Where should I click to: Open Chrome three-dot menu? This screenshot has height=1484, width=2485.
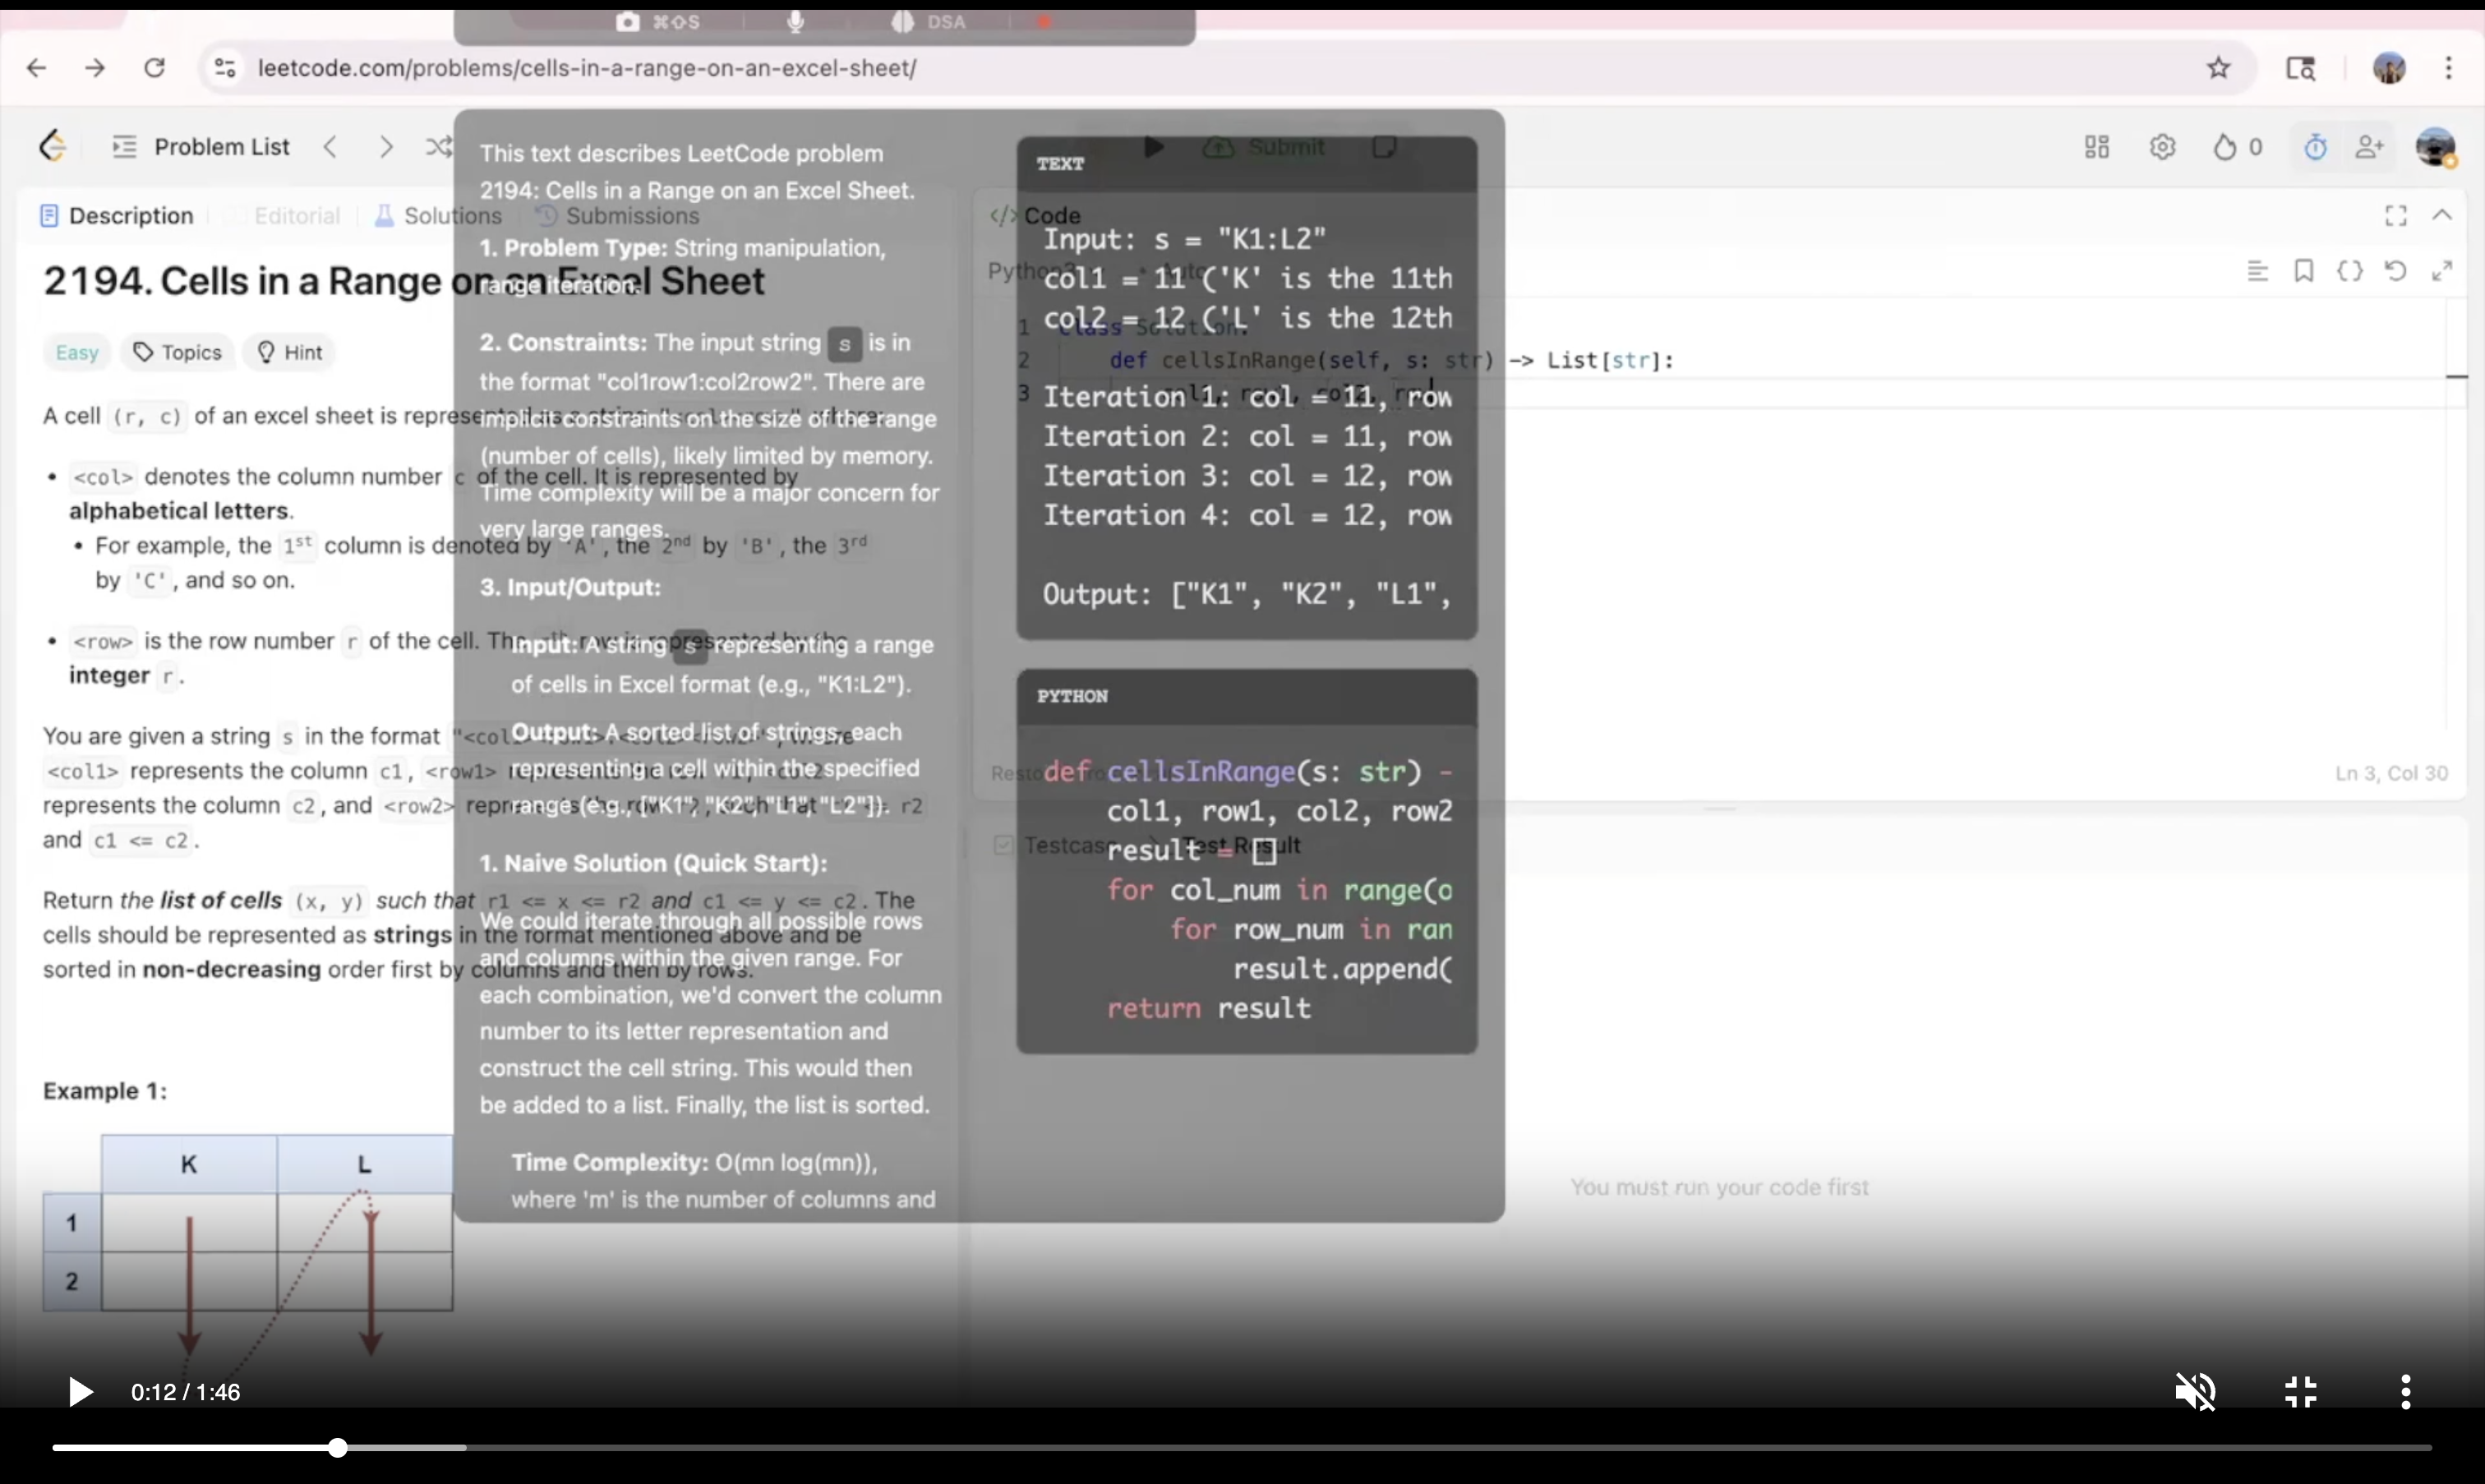(x=2448, y=68)
